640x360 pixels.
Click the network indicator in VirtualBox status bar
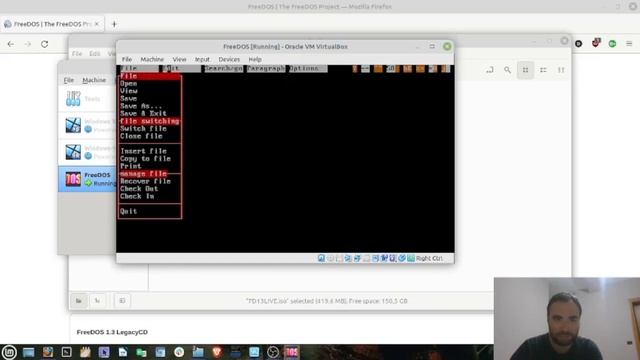pyautogui.click(x=348, y=258)
